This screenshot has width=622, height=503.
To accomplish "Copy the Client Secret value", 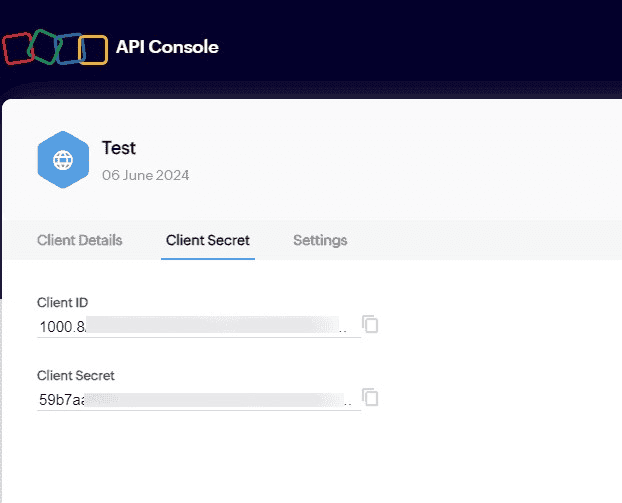I will pyautogui.click(x=370, y=397).
